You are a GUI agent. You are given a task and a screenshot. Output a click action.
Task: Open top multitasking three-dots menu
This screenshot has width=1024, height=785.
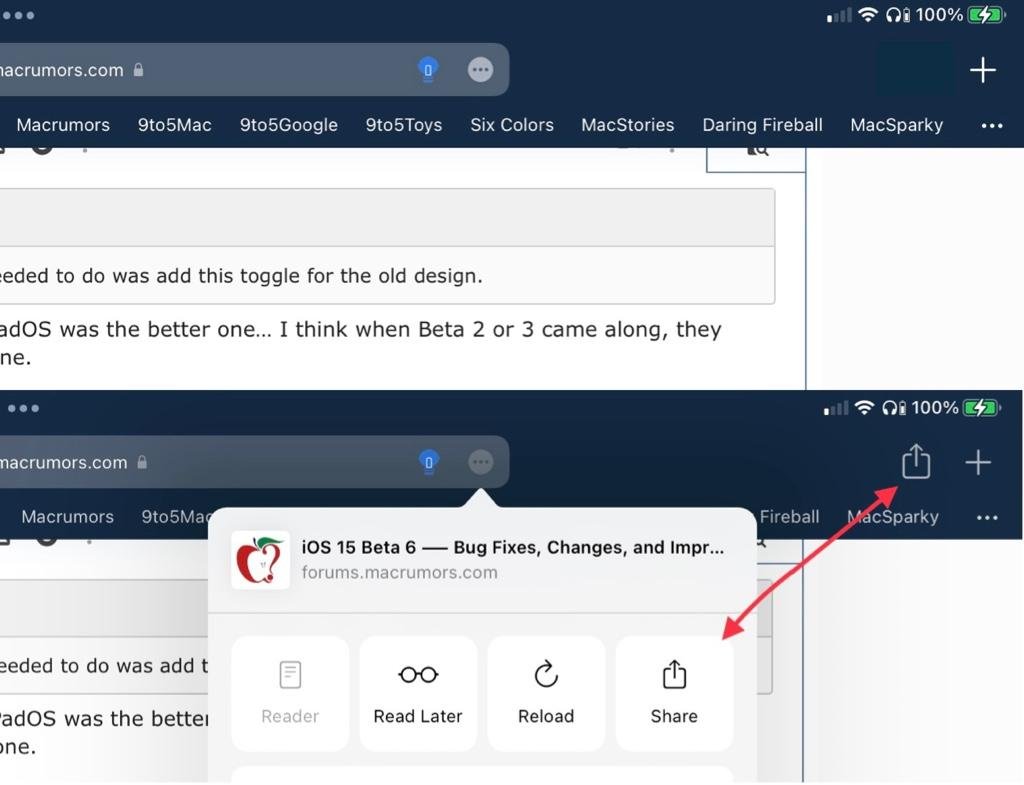coord(18,15)
